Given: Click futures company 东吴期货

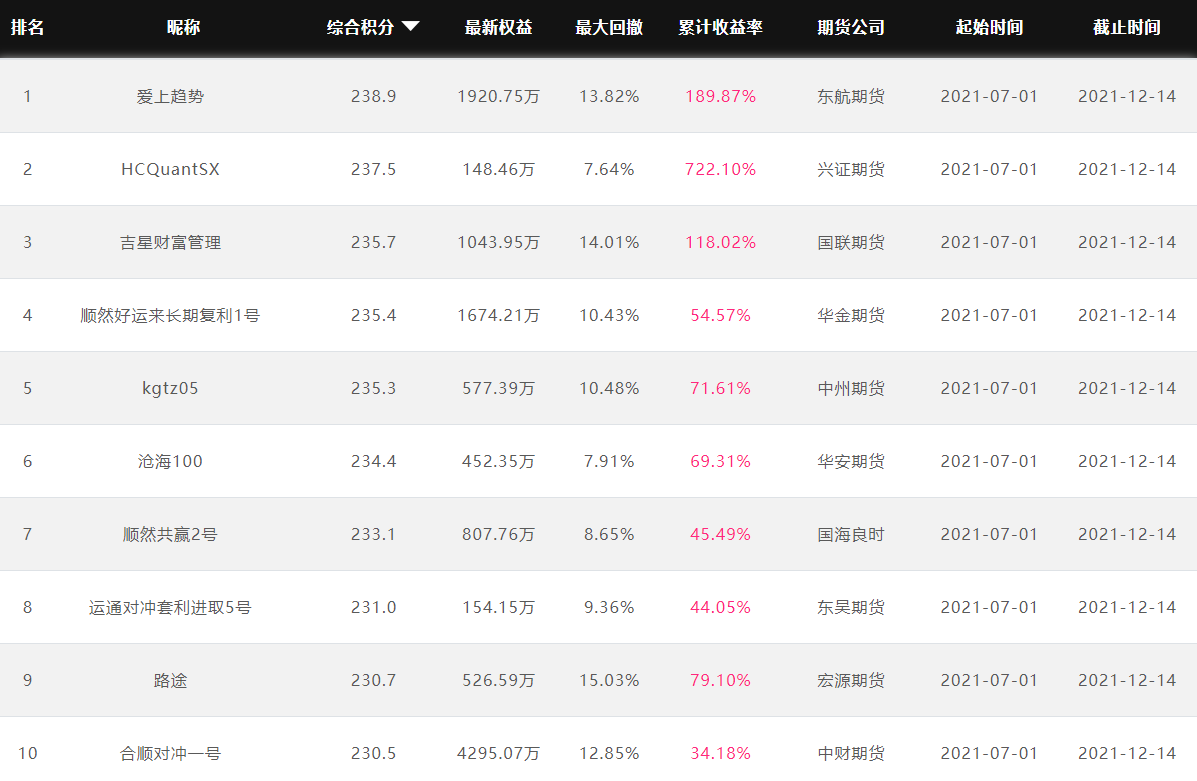Looking at the screenshot, I should pyautogui.click(x=851, y=608).
